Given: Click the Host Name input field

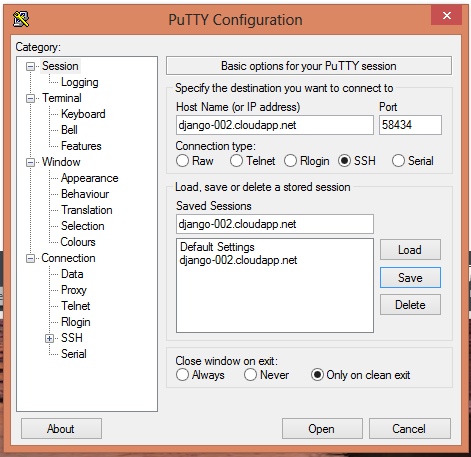Looking at the screenshot, I should 275,125.
